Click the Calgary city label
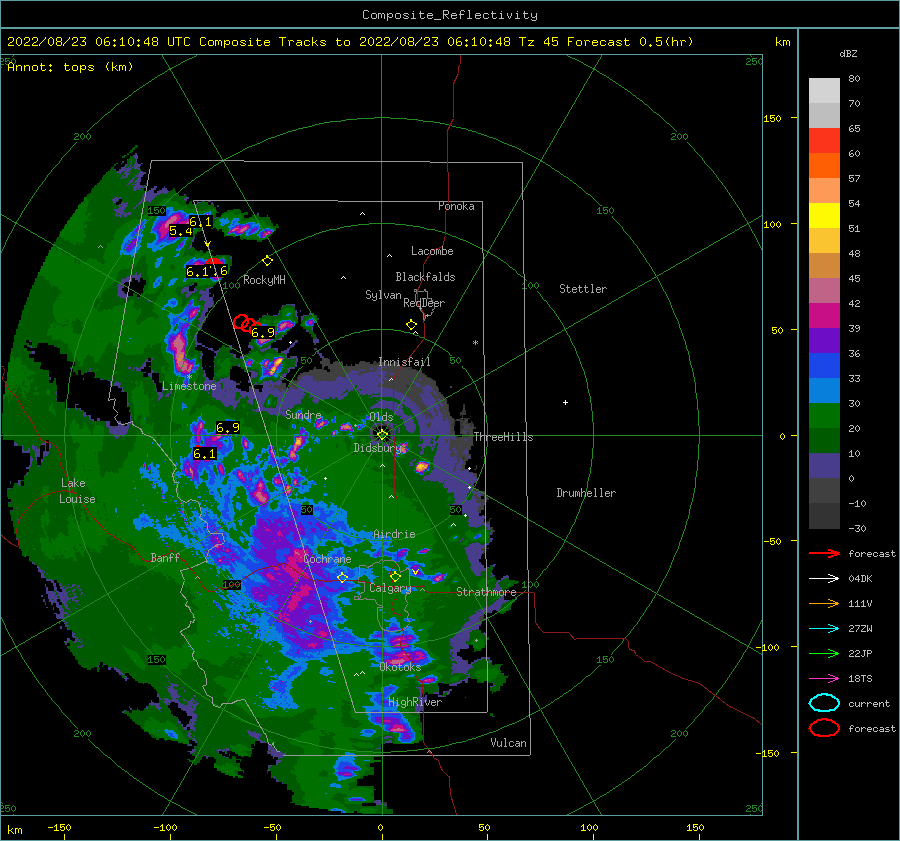900x841 pixels. pyautogui.click(x=390, y=588)
